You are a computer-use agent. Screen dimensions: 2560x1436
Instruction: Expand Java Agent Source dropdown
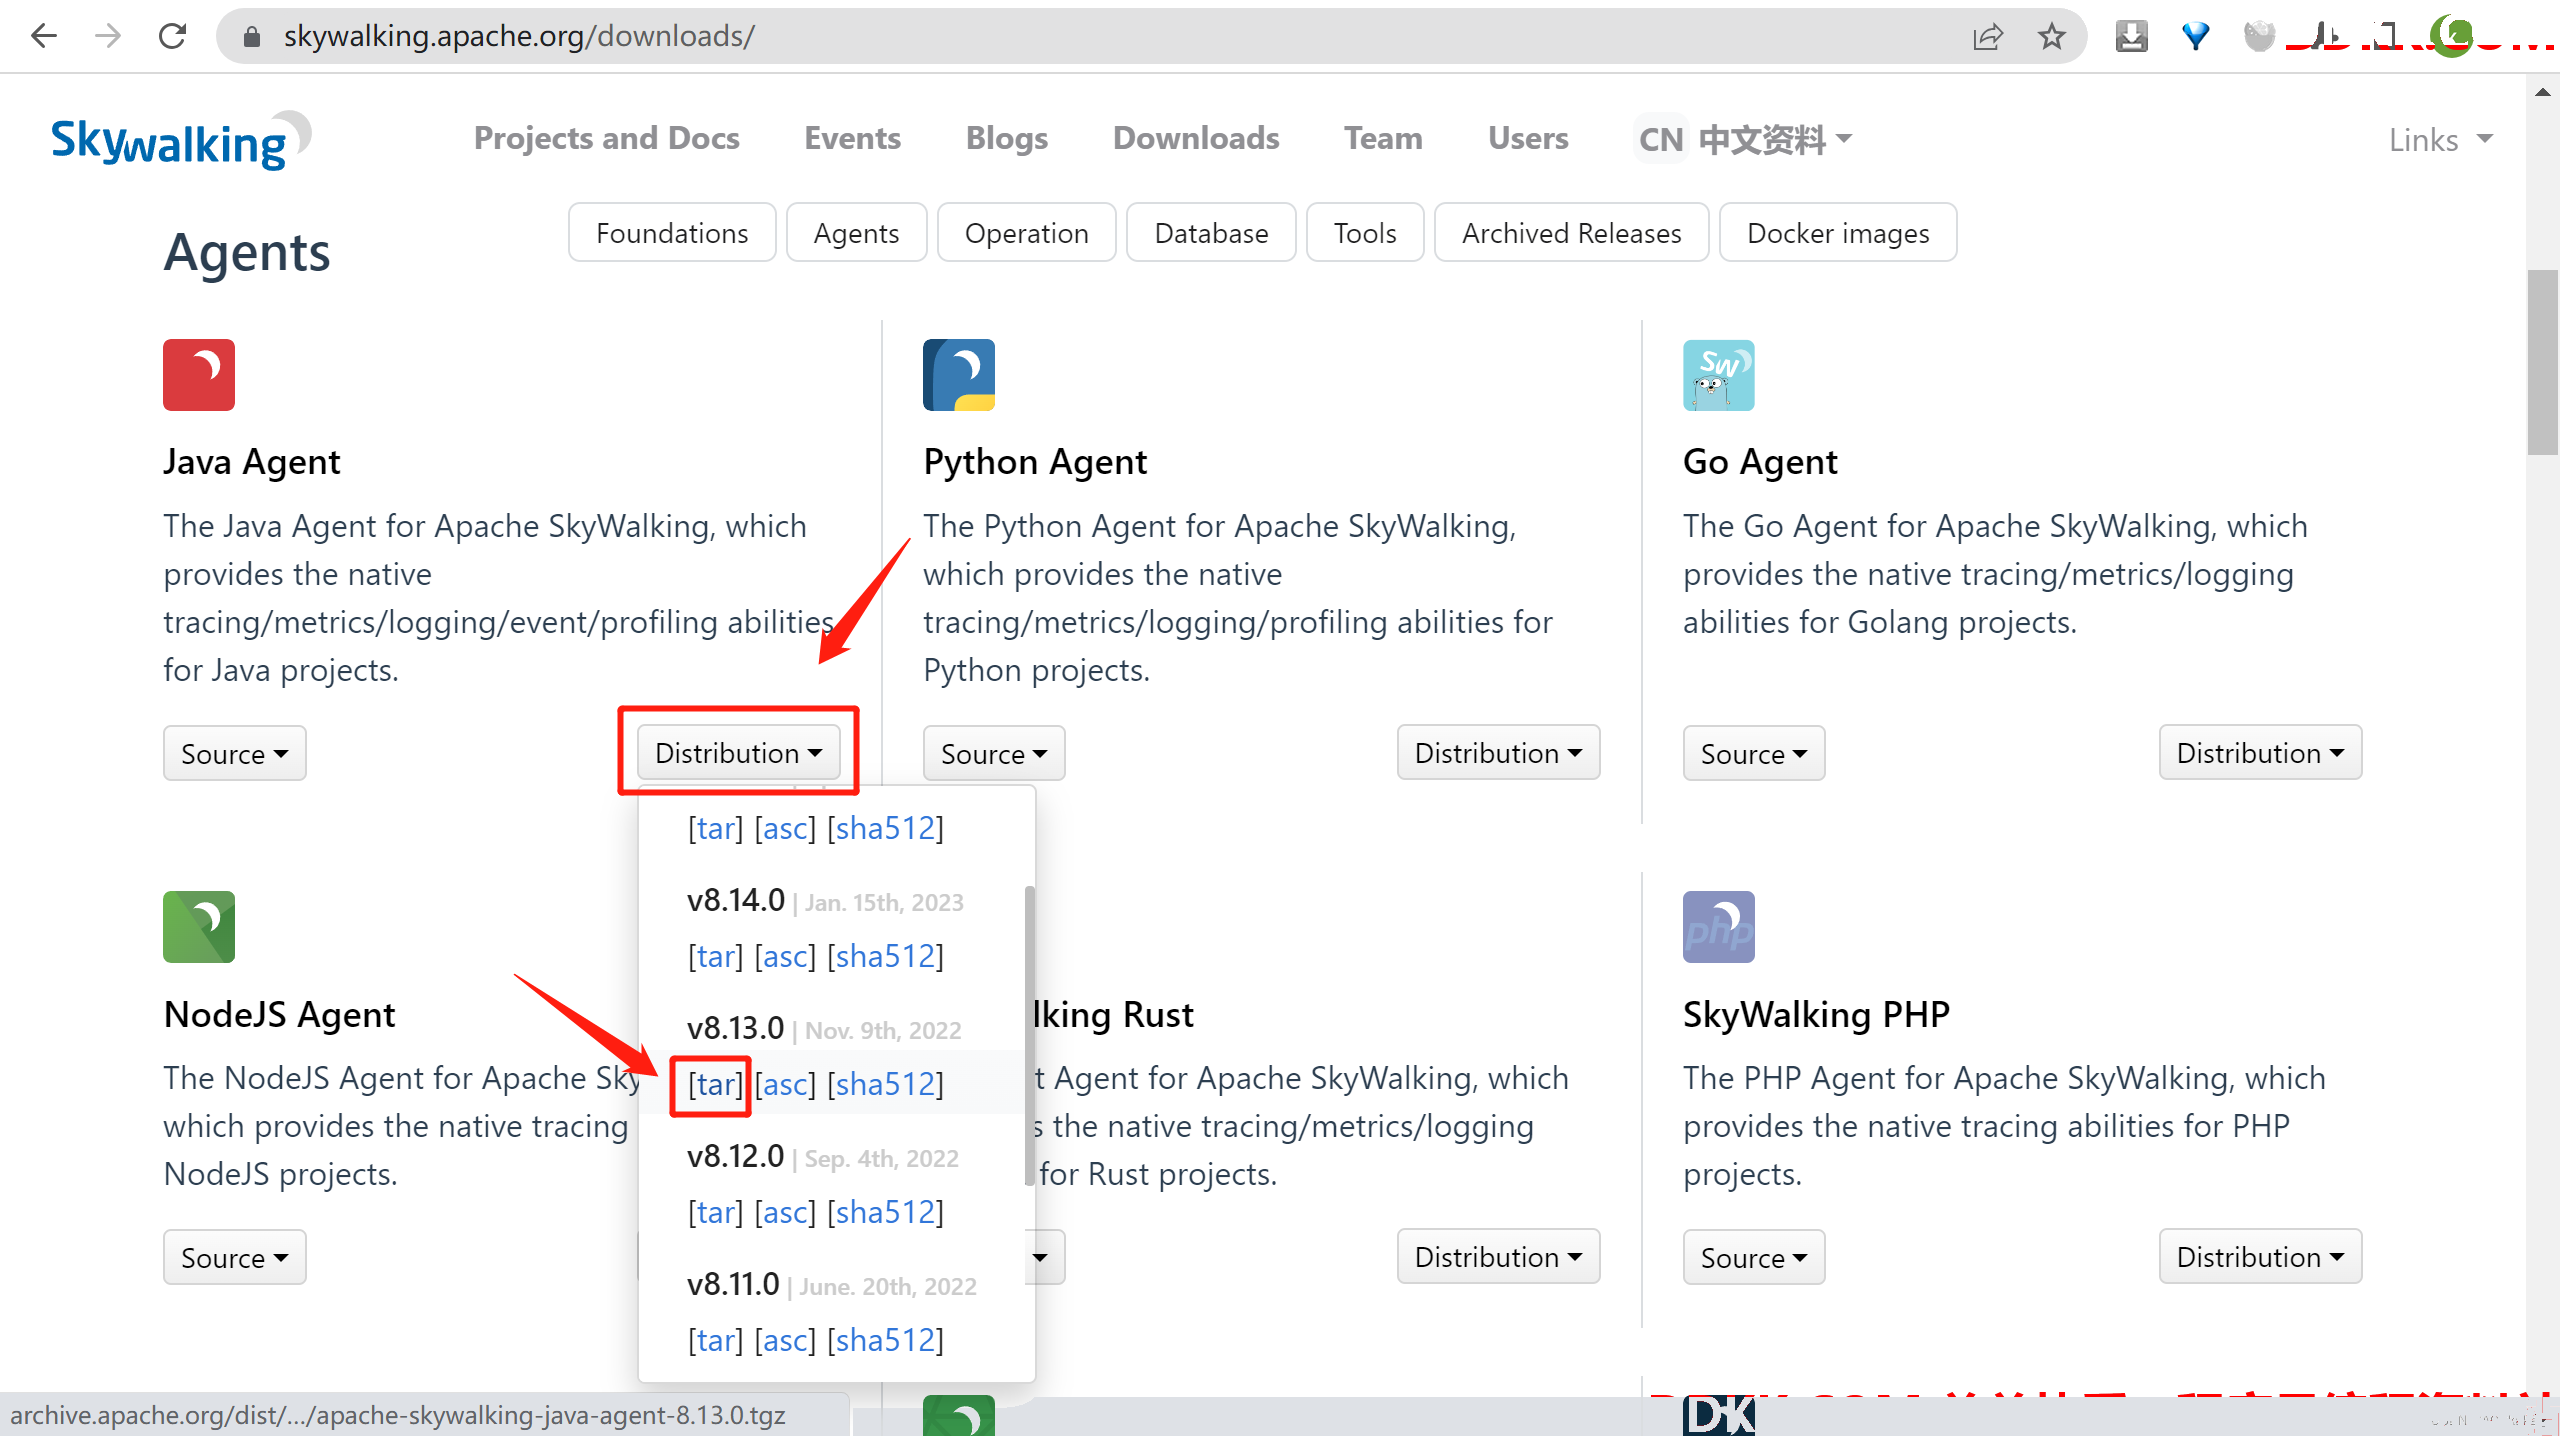[x=234, y=753]
